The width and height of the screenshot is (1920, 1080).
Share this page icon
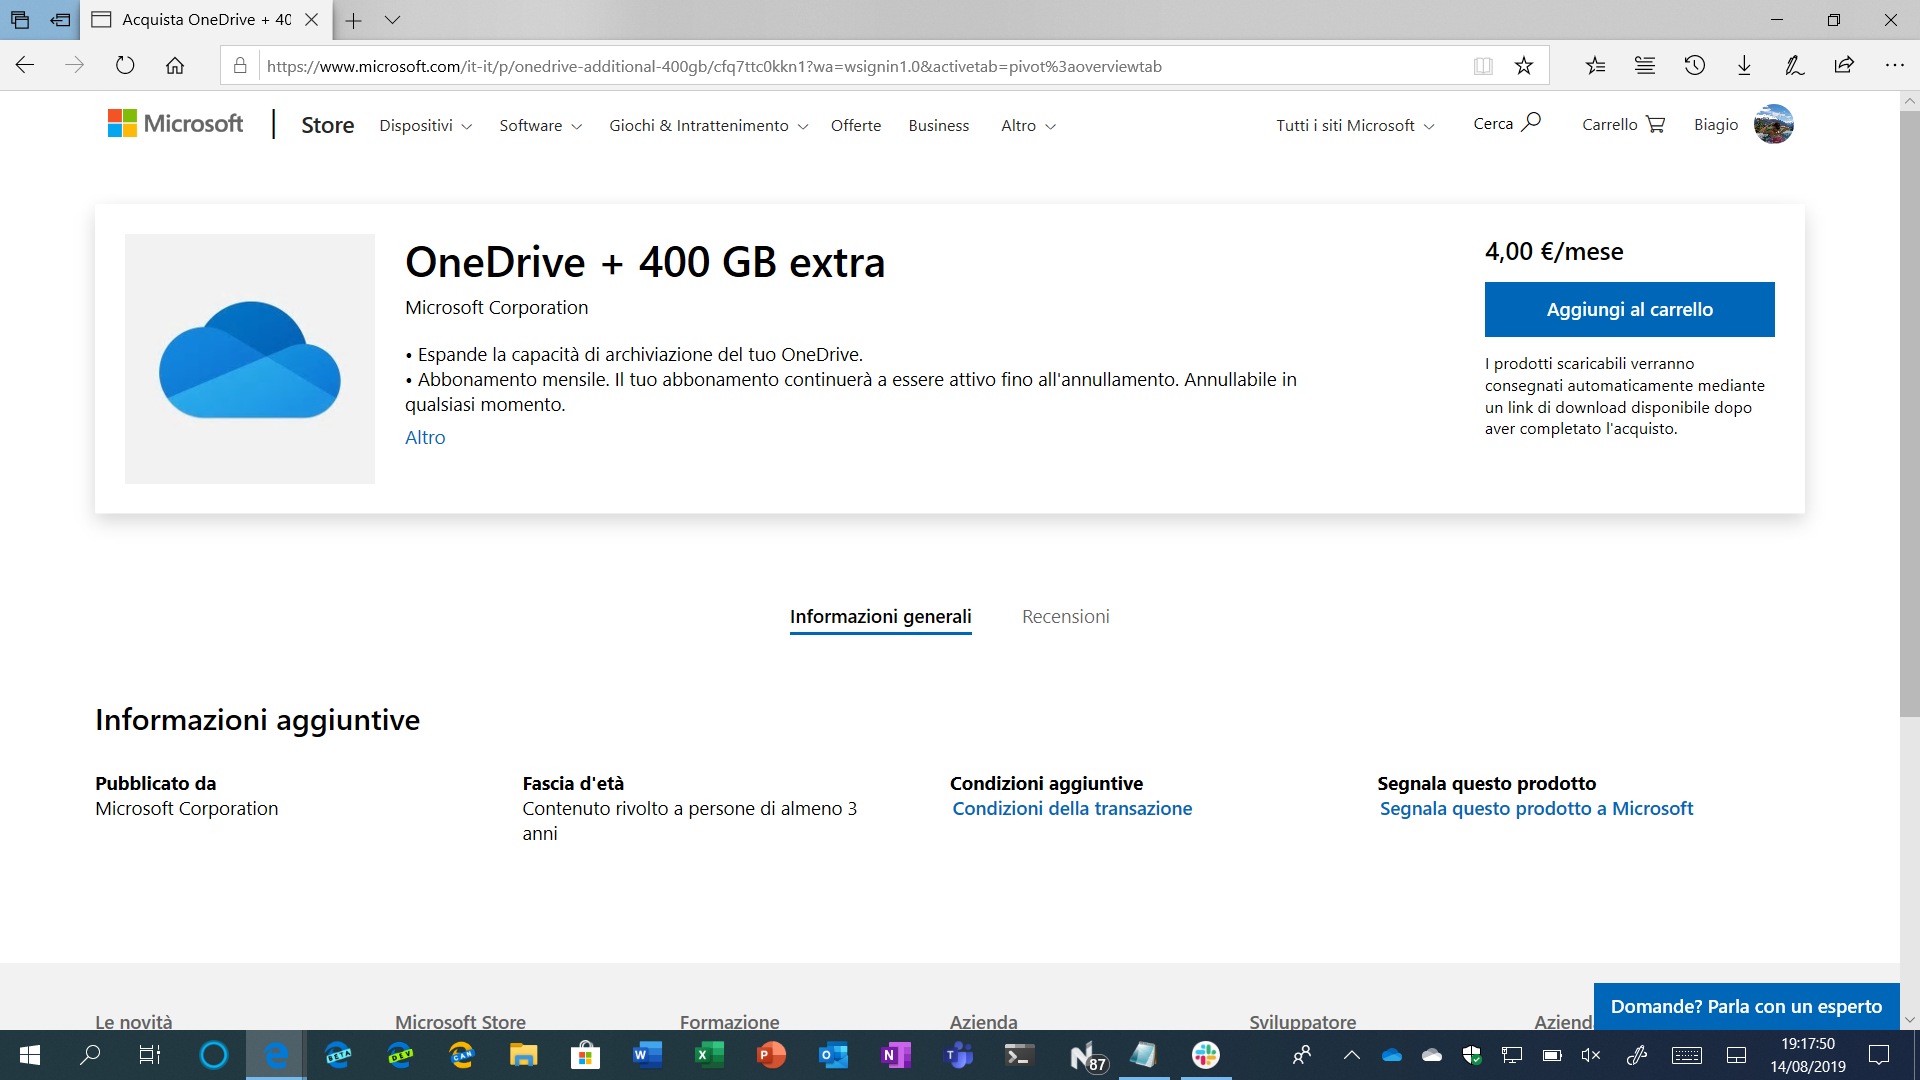[1844, 66]
